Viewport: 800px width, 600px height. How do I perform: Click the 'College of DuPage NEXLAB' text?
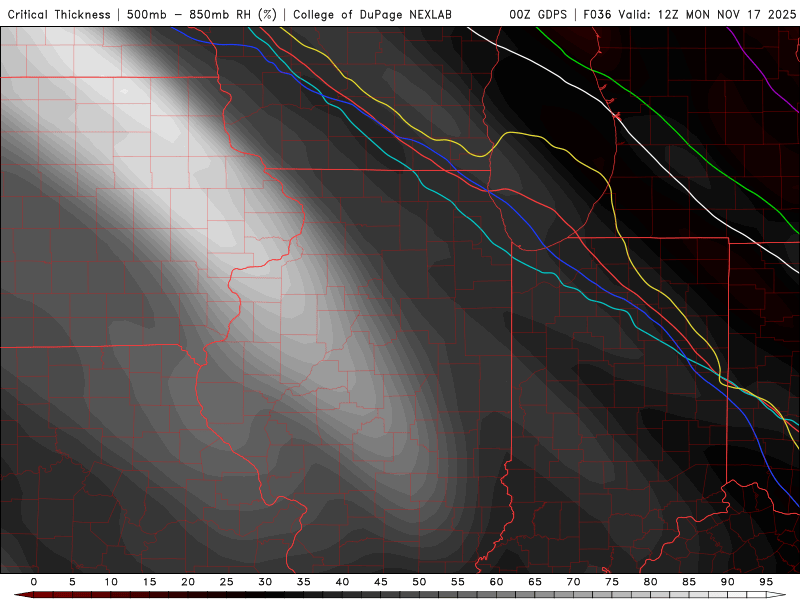tap(372, 14)
